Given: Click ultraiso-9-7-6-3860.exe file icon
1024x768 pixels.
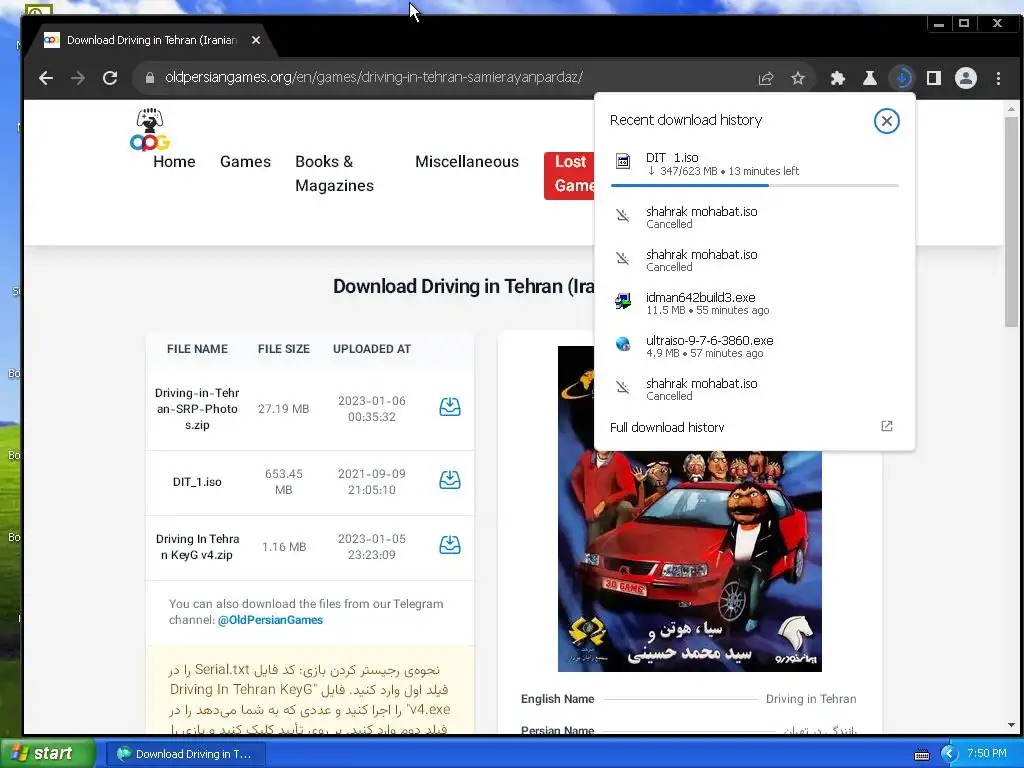Looking at the screenshot, I should pyautogui.click(x=623, y=345).
